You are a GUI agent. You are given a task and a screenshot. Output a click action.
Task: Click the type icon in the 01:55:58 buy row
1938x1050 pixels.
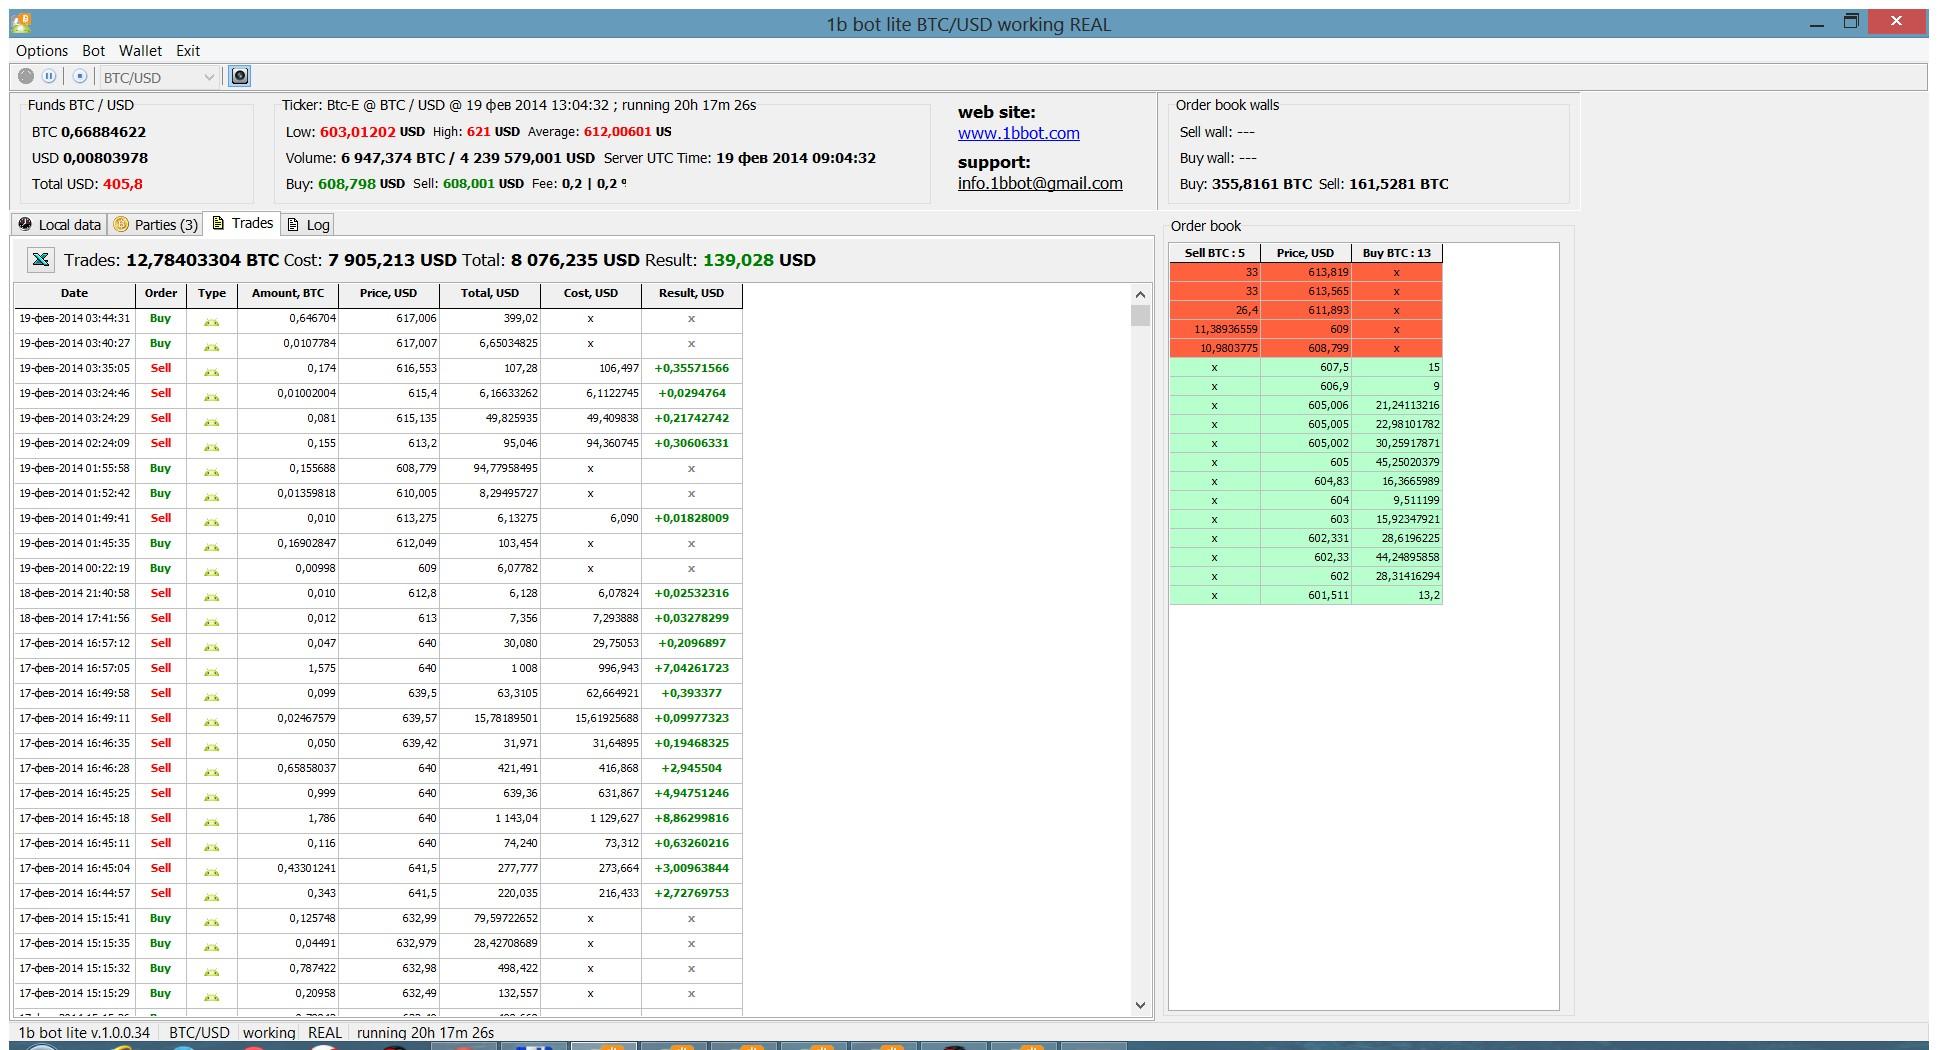[x=211, y=471]
